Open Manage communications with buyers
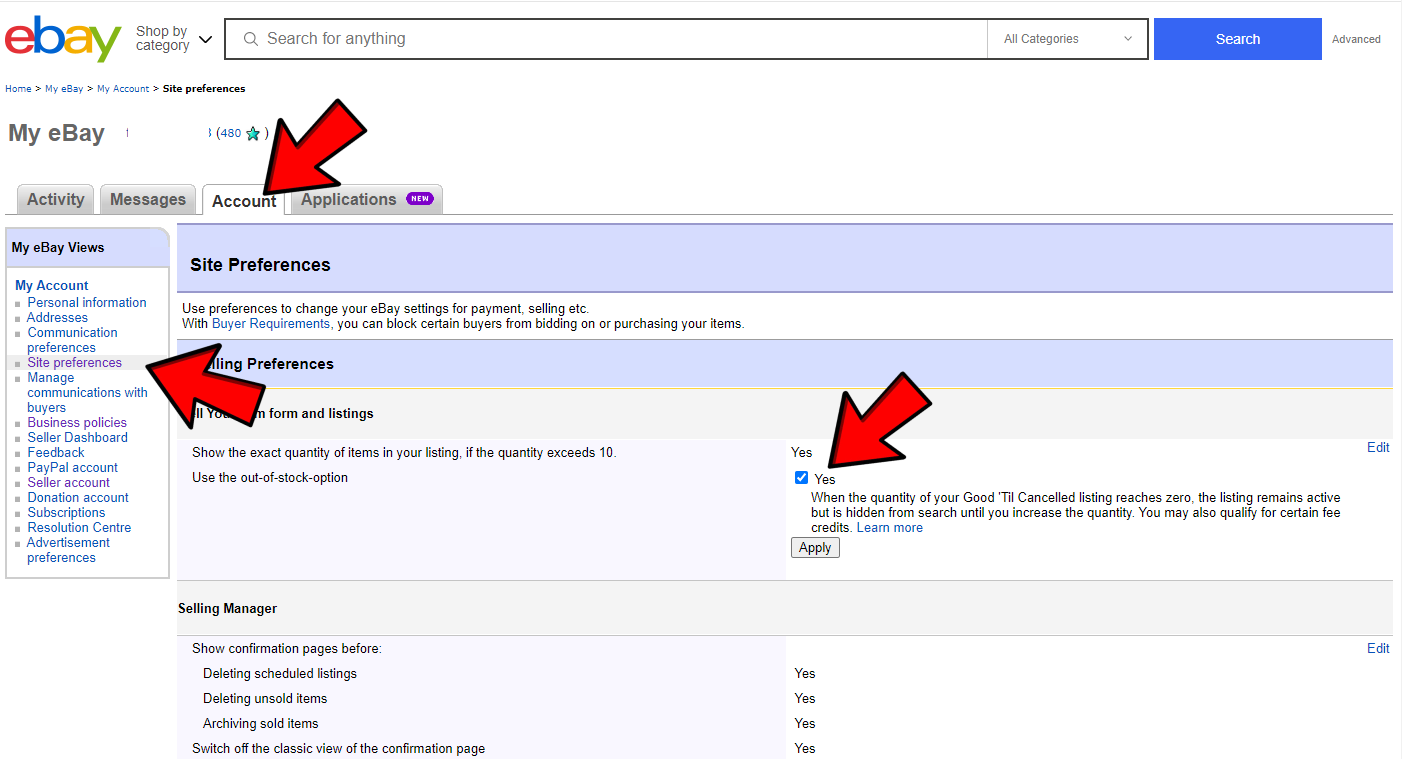Viewport: 1402px width, 759px height. [x=87, y=392]
